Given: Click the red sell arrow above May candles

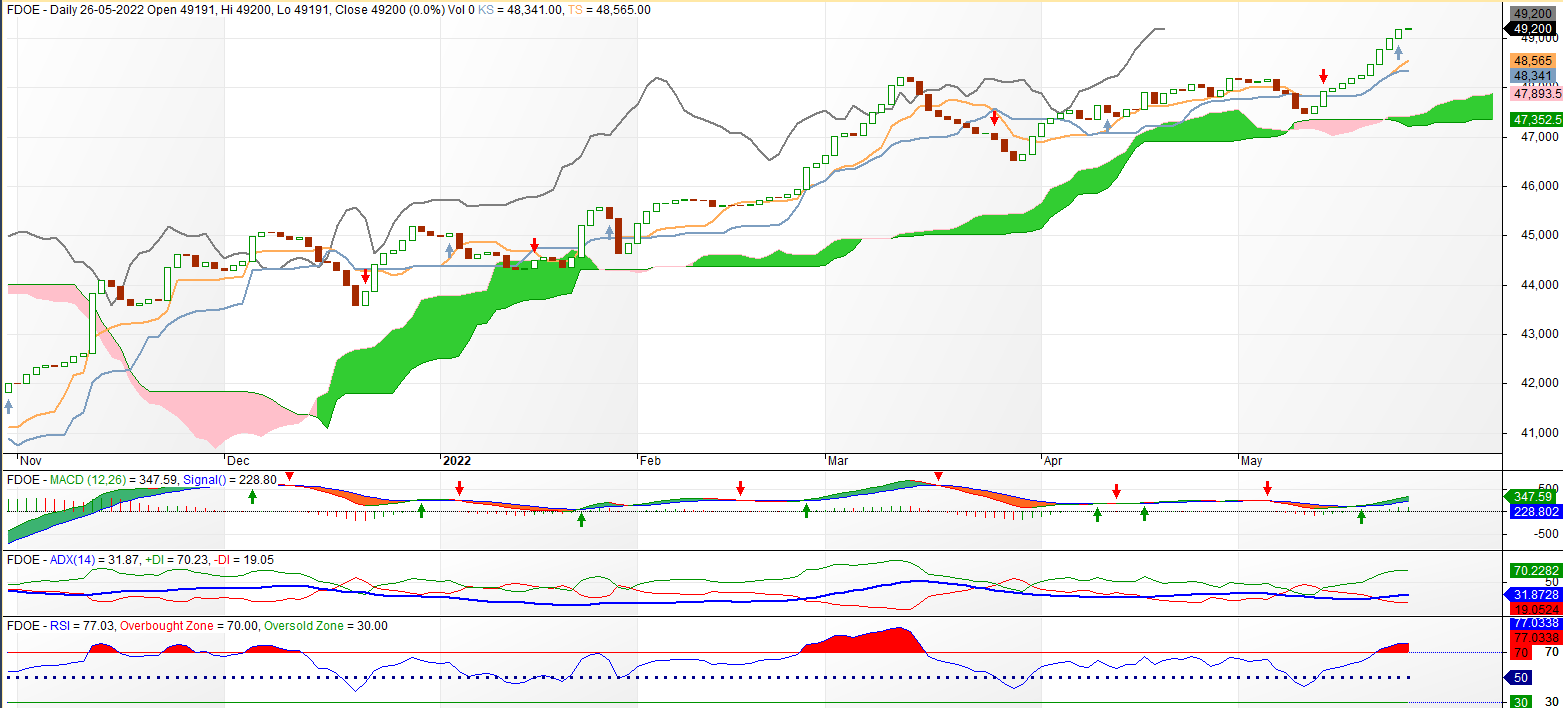Looking at the screenshot, I should 1323,76.
